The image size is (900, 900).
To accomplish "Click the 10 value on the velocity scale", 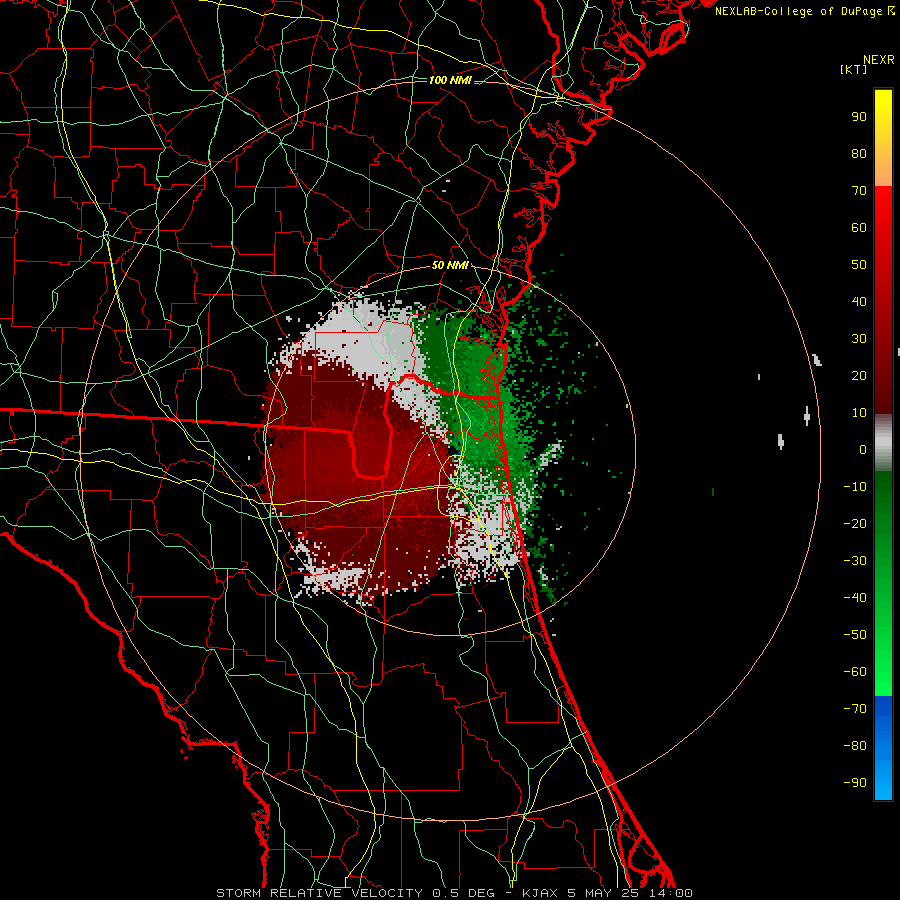I will pos(859,413).
